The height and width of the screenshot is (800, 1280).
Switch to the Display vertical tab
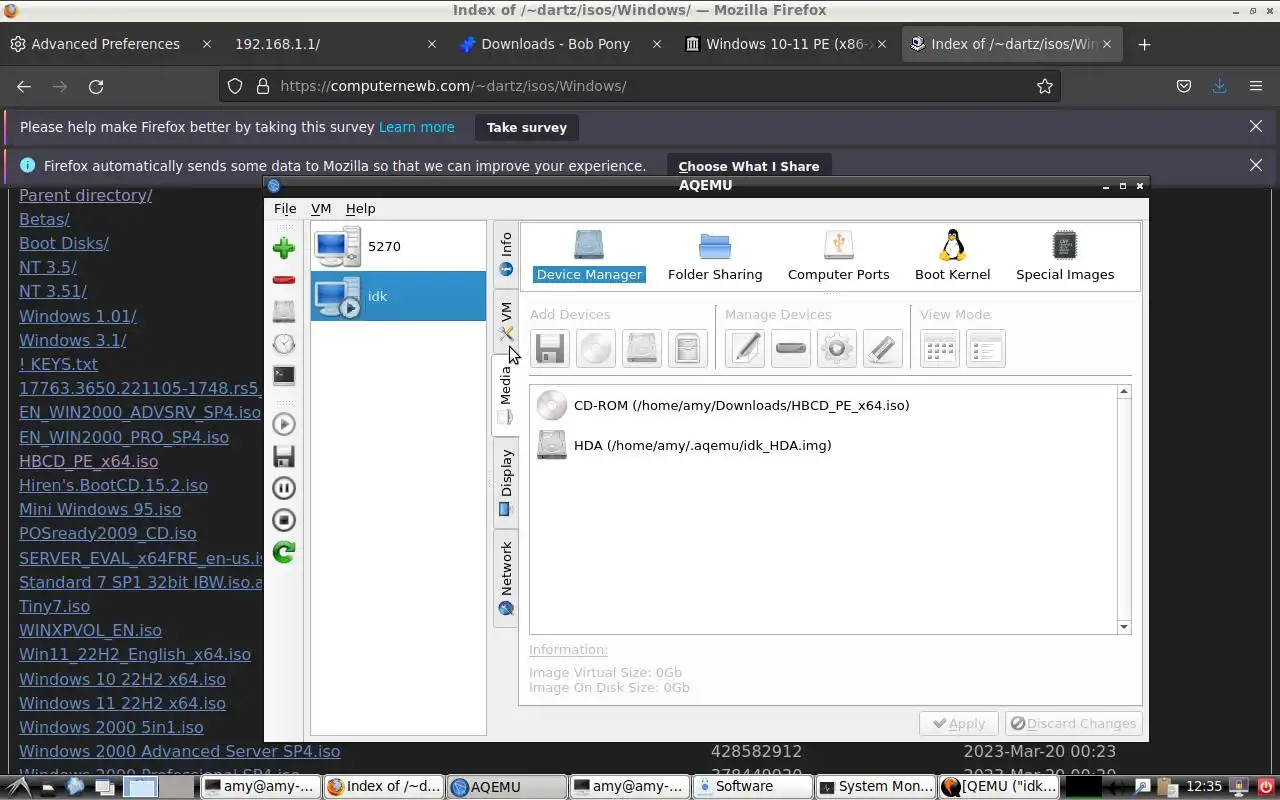pos(506,483)
